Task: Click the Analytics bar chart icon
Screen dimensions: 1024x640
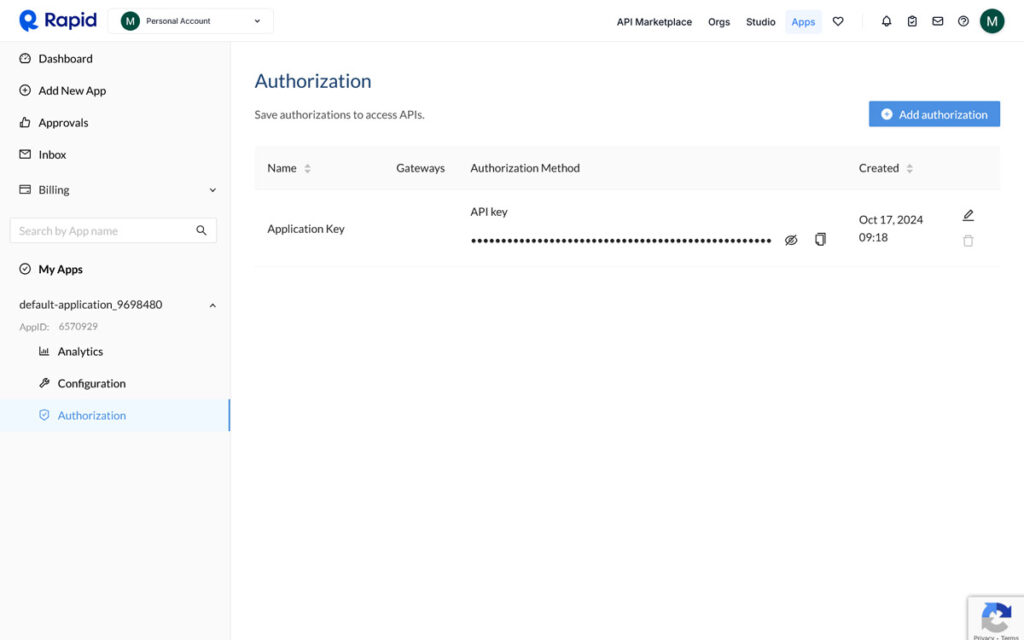Action: pyautogui.click(x=44, y=351)
